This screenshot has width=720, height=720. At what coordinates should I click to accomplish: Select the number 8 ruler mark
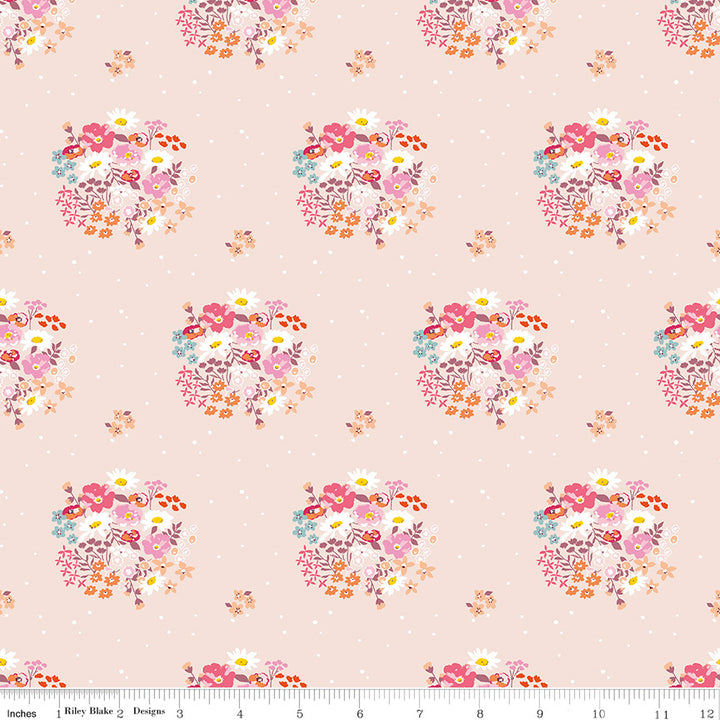coord(479,713)
